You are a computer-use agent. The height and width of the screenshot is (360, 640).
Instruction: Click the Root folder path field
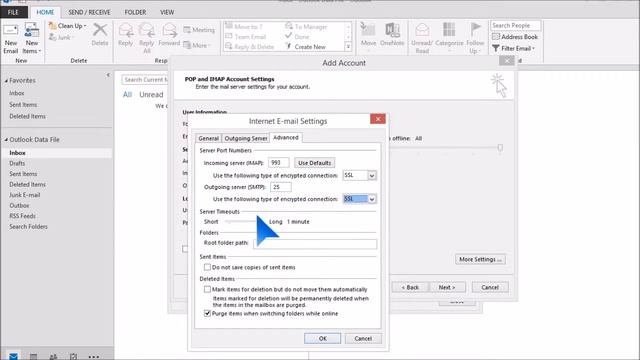pyautogui.click(x=315, y=244)
